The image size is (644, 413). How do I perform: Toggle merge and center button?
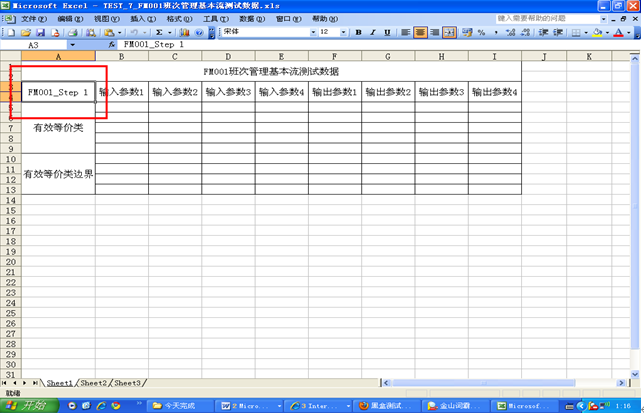click(449, 32)
